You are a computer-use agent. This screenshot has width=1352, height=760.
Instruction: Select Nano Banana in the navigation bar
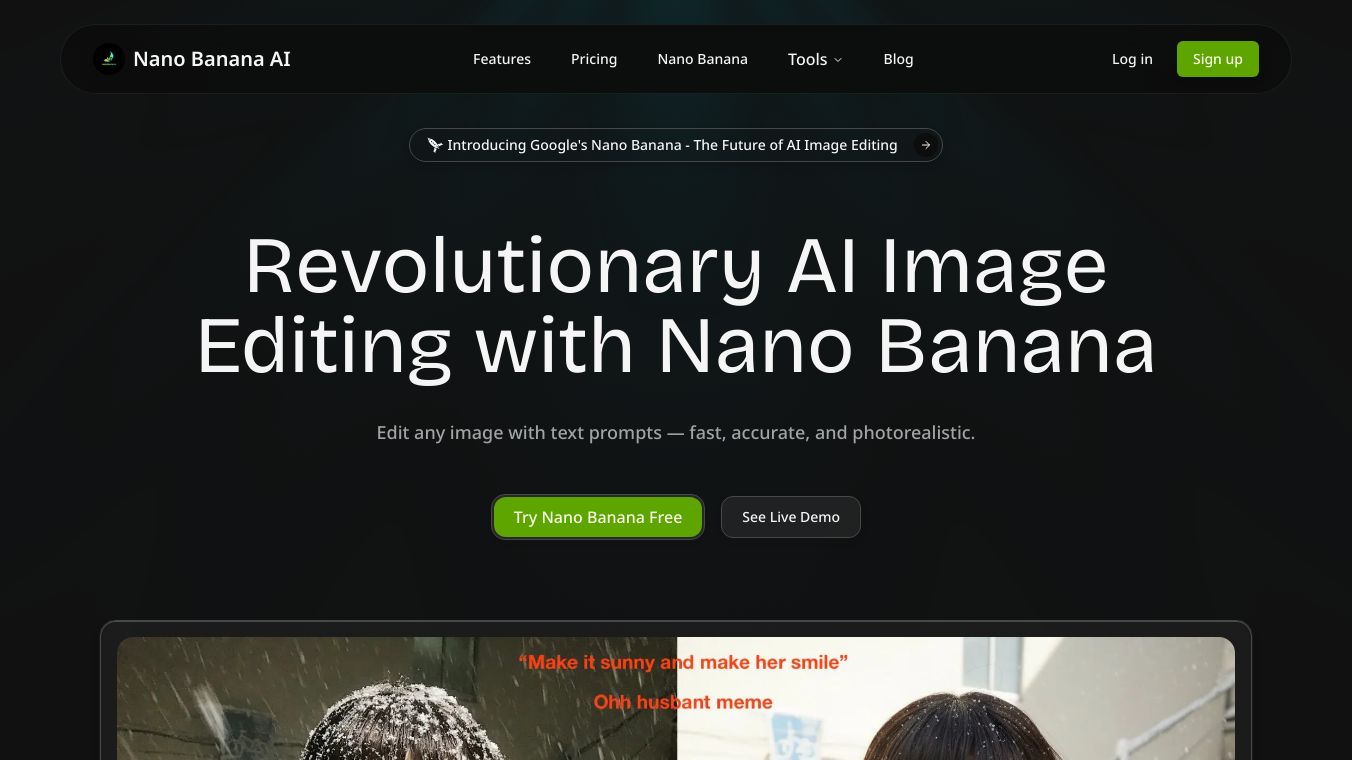point(702,59)
